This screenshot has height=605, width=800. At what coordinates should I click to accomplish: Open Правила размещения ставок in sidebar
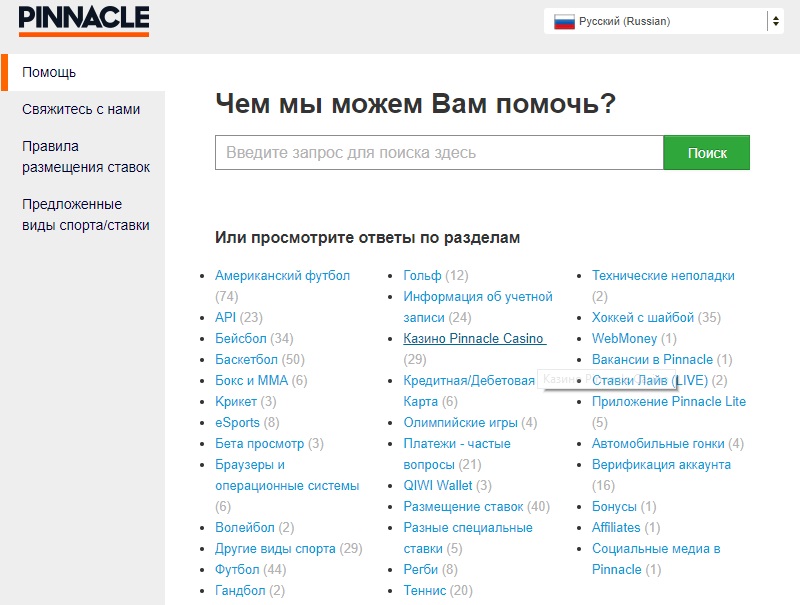click(86, 157)
